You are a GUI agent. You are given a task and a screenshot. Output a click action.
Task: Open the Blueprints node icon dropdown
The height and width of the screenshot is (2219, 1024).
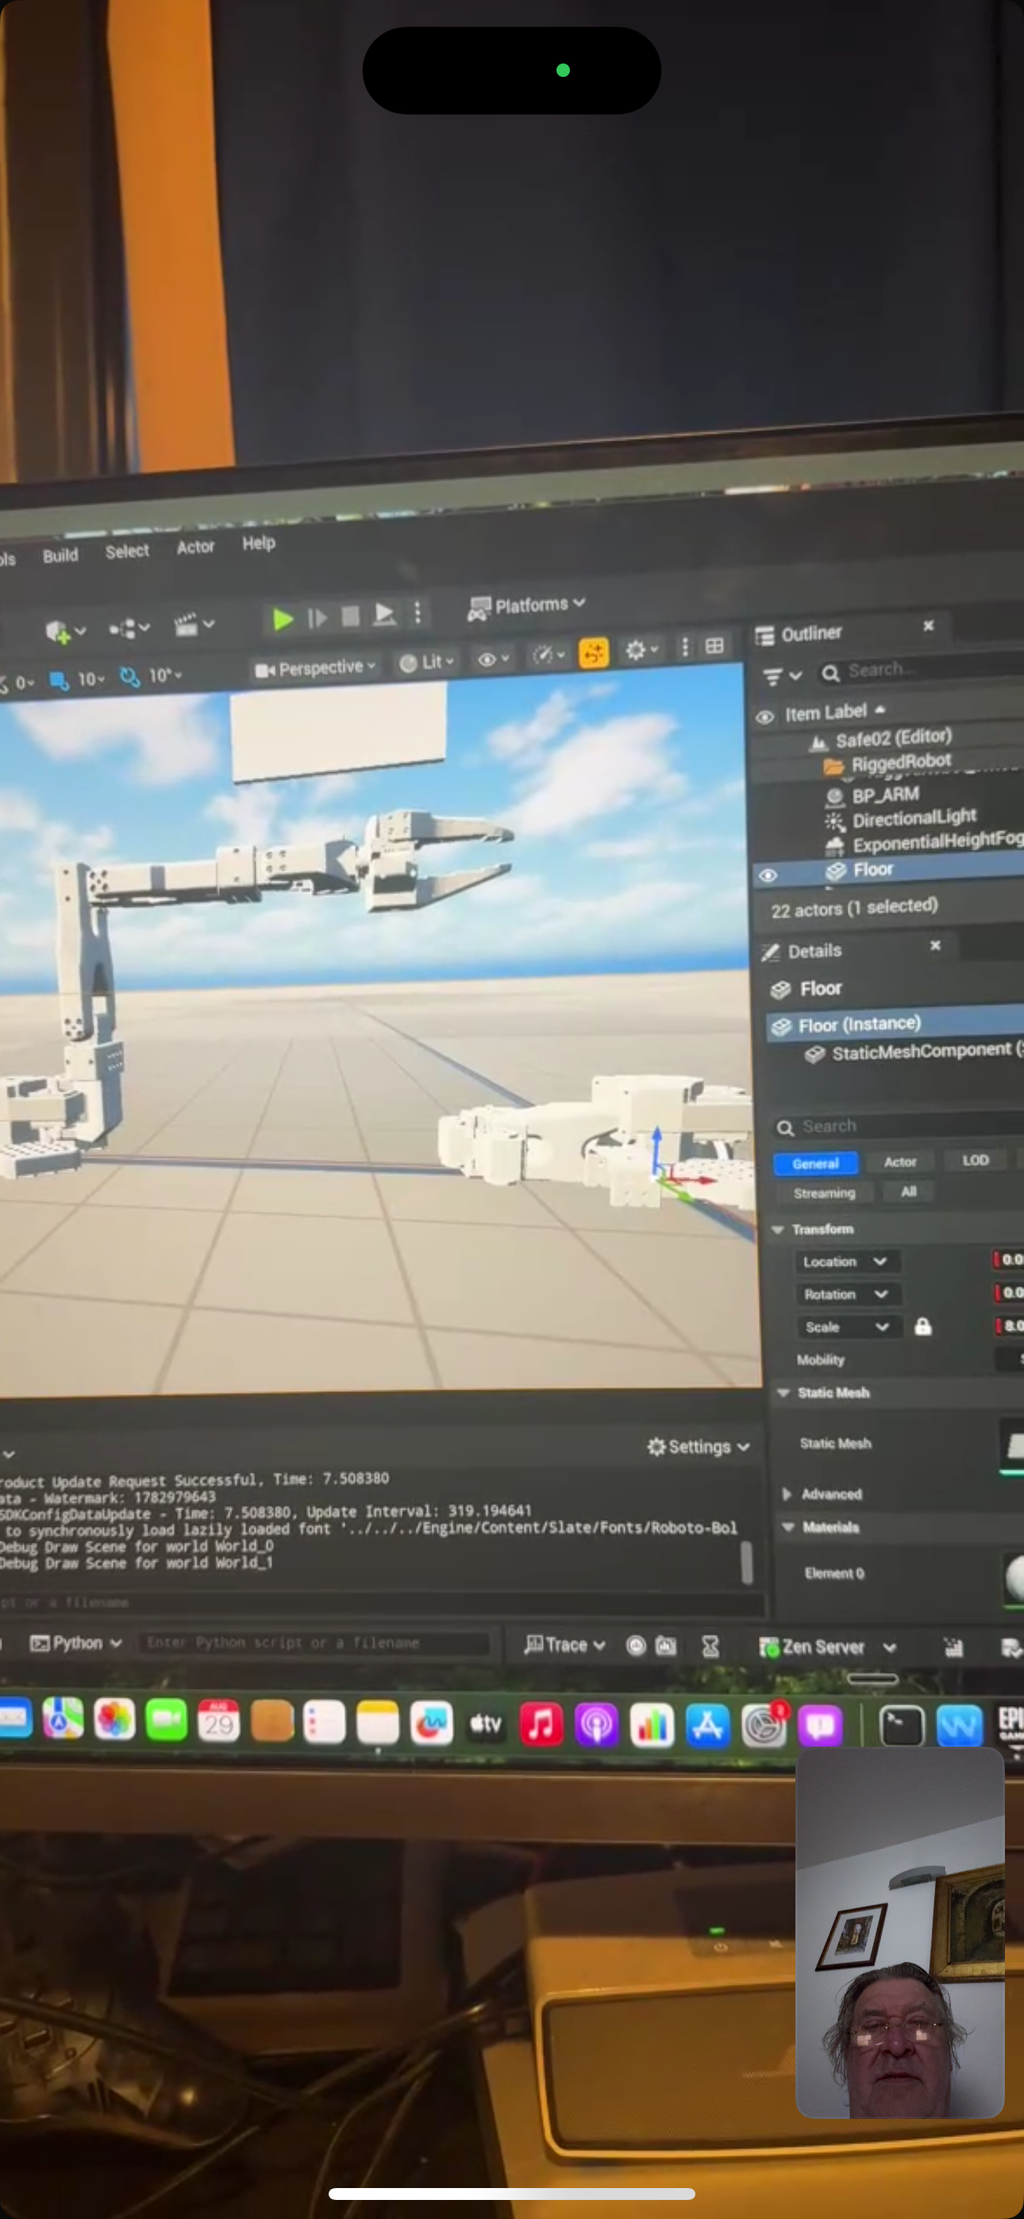point(129,628)
